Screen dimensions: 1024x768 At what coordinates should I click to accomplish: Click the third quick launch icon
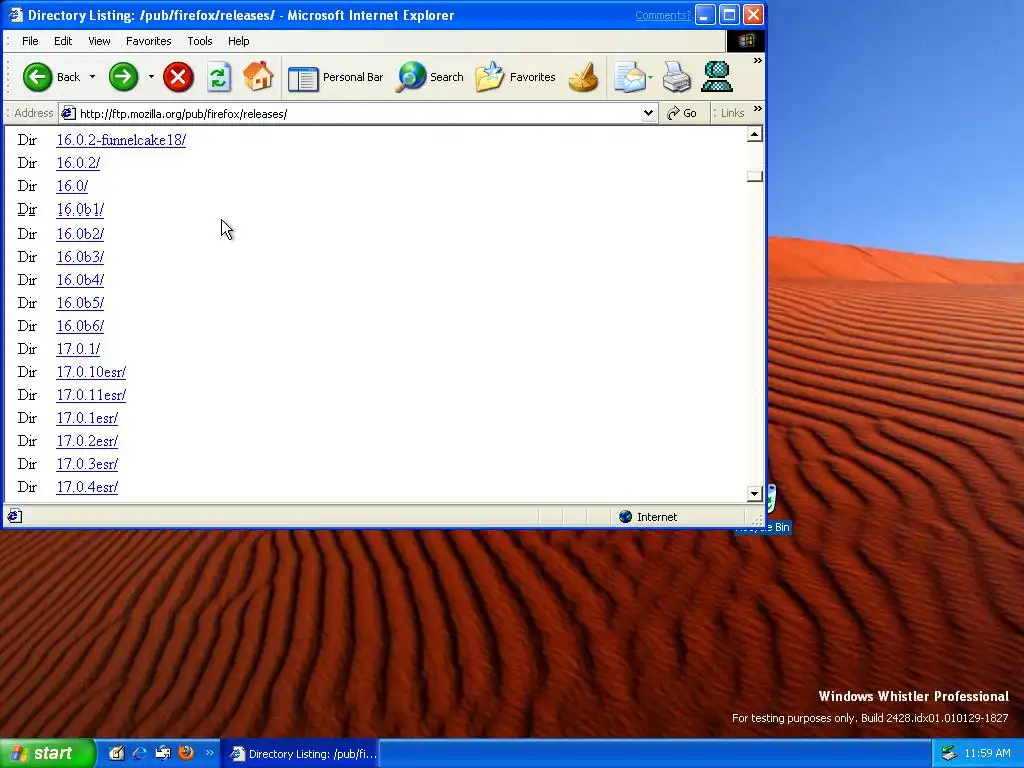163,753
